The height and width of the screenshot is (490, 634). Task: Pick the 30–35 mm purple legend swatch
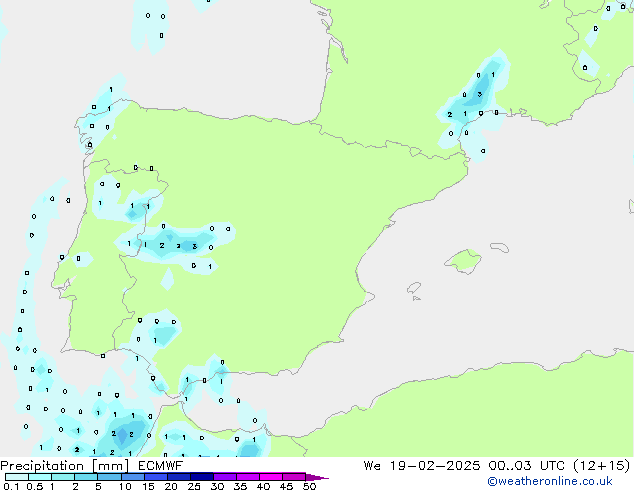click(x=224, y=477)
